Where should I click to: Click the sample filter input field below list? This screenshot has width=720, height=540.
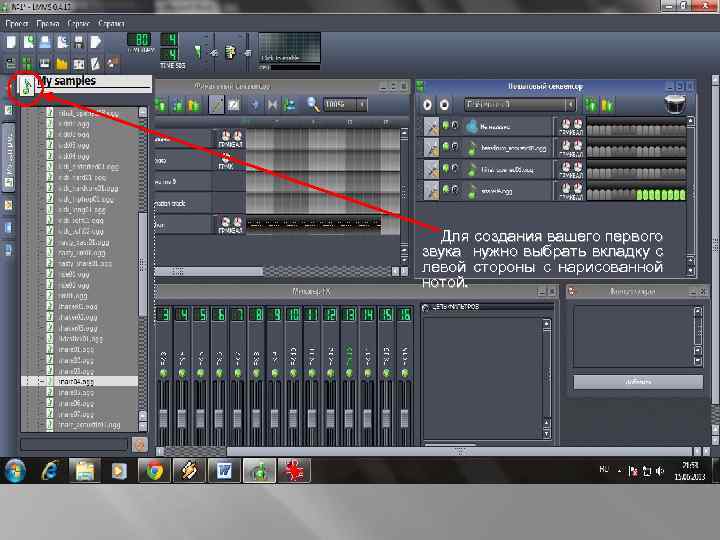click(x=74, y=444)
